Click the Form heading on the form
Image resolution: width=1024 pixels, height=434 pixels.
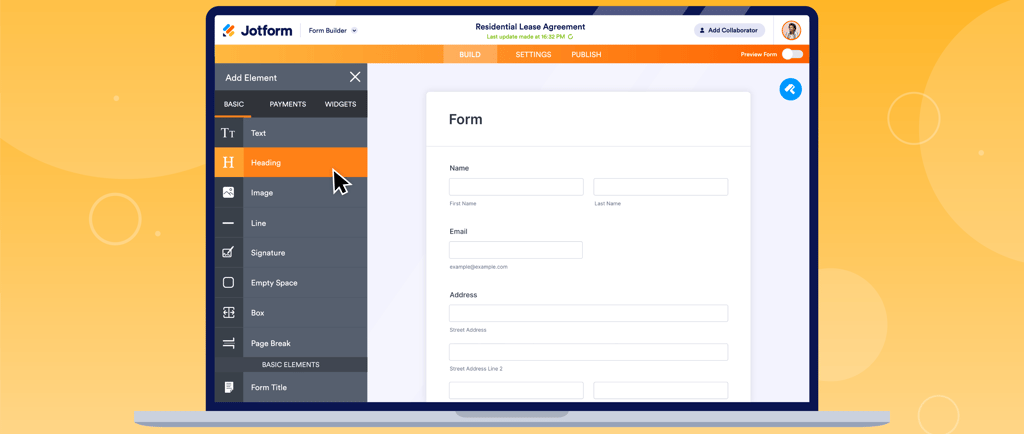[x=466, y=119]
